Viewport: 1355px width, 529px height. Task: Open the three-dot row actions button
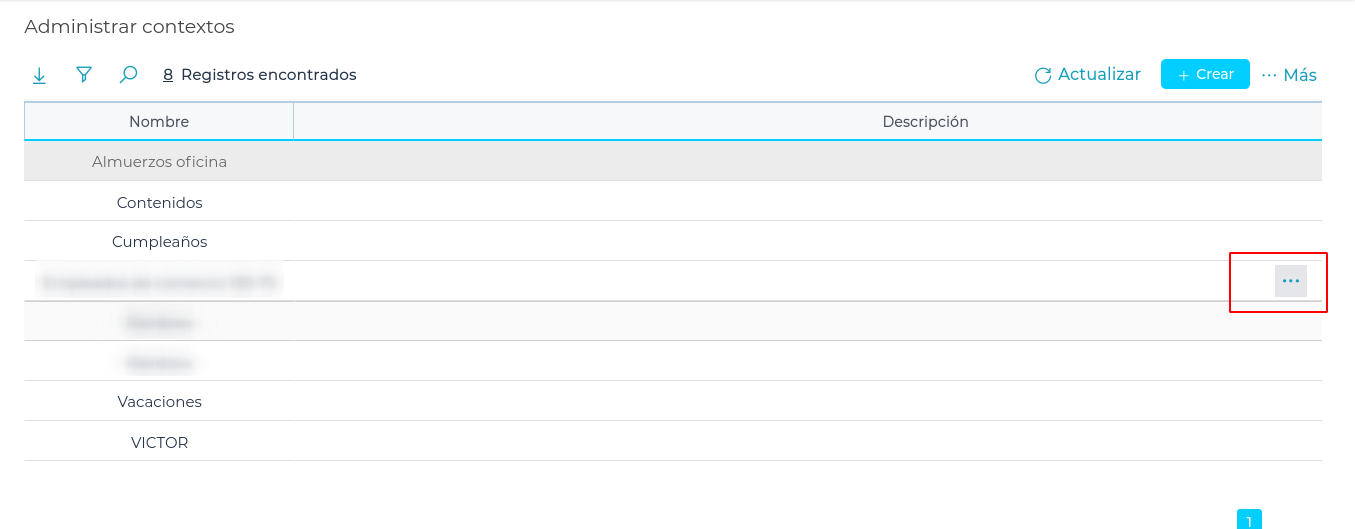click(1290, 281)
